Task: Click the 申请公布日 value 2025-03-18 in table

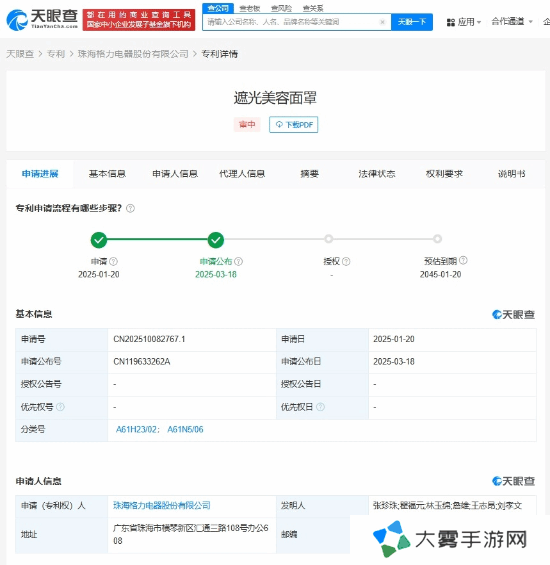Action: pos(394,361)
